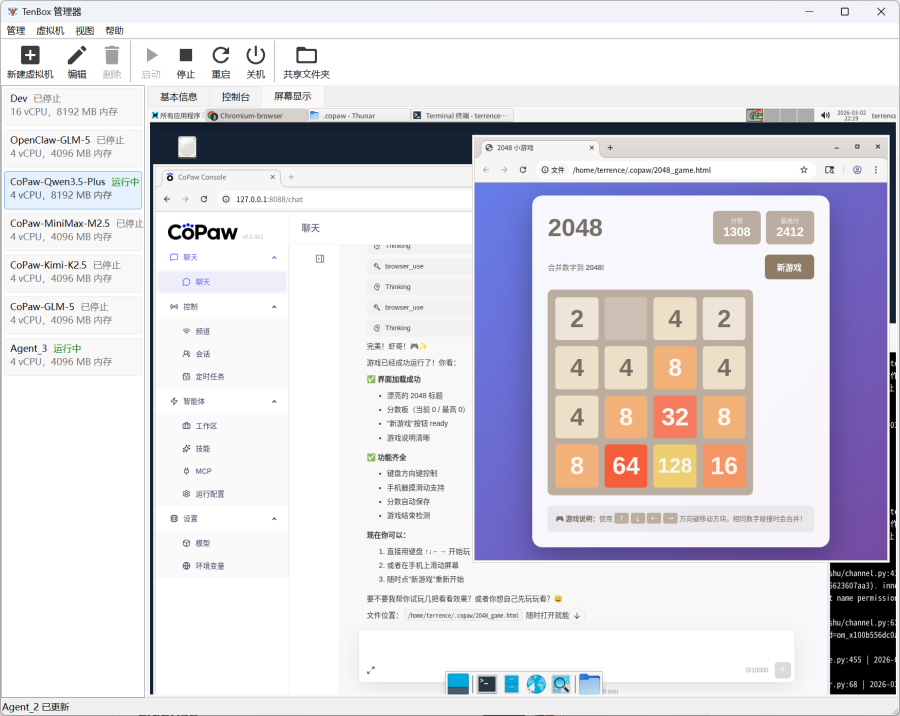Reload the 2048 game browser page
Image resolution: width=900 pixels, height=716 pixels.
tap(523, 170)
